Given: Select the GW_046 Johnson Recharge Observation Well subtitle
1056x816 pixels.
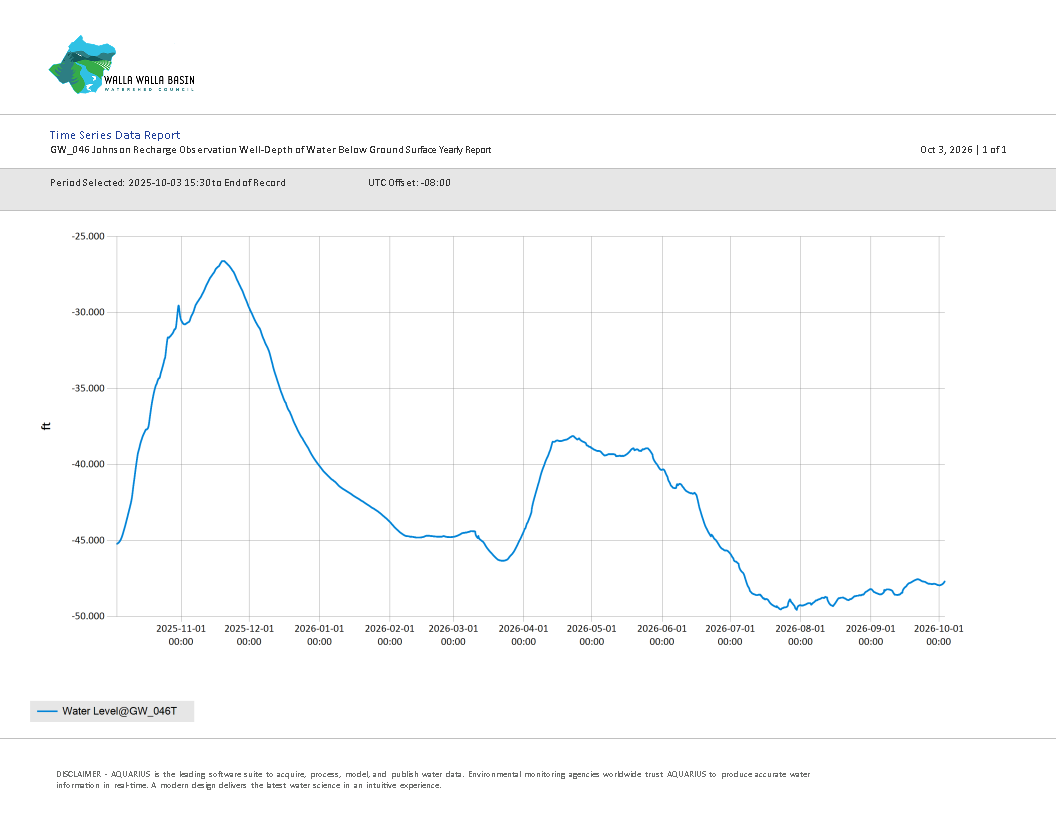Looking at the screenshot, I should pos(271,150).
